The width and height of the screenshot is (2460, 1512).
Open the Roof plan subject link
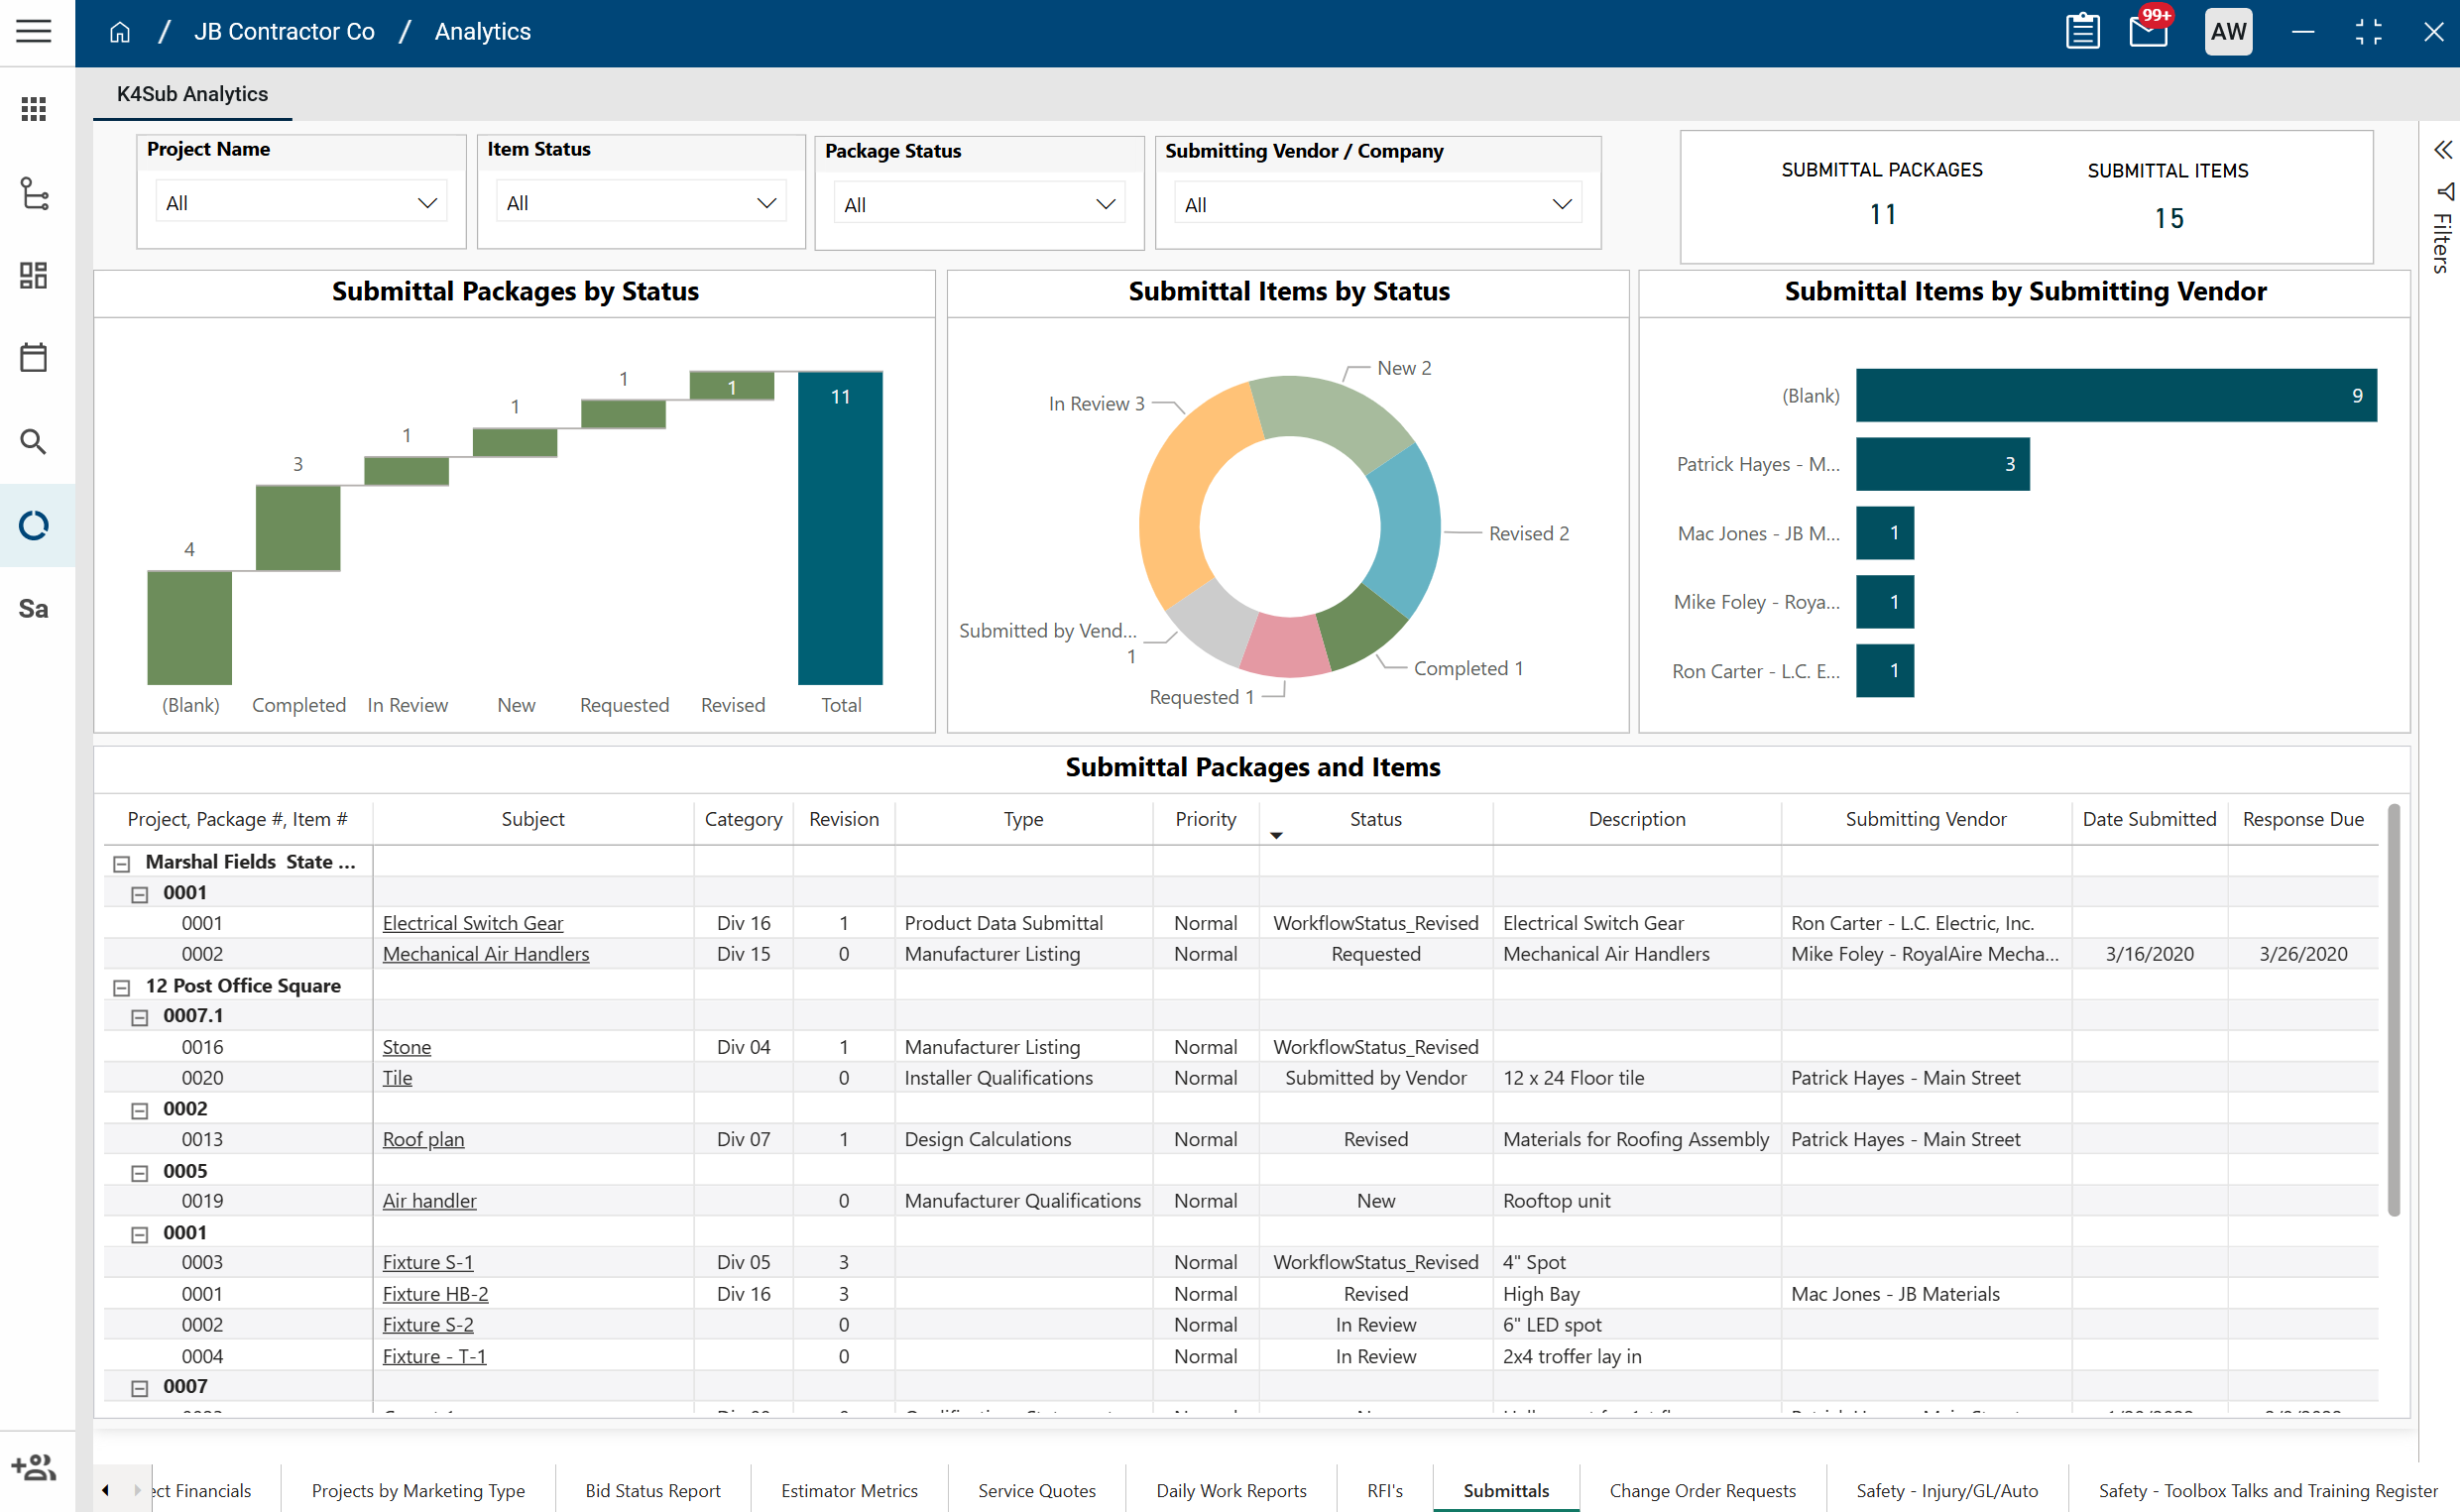coord(423,1139)
